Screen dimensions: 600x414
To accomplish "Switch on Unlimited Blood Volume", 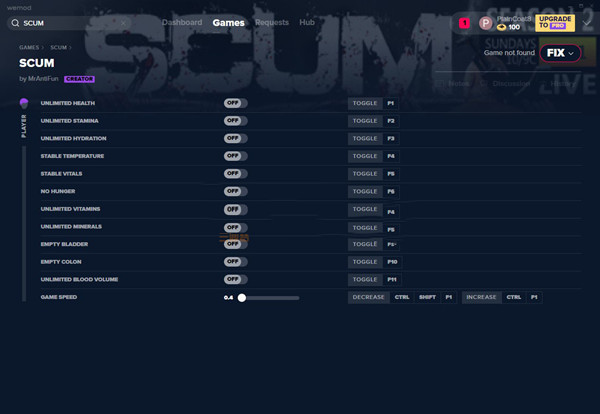I will tap(235, 279).
